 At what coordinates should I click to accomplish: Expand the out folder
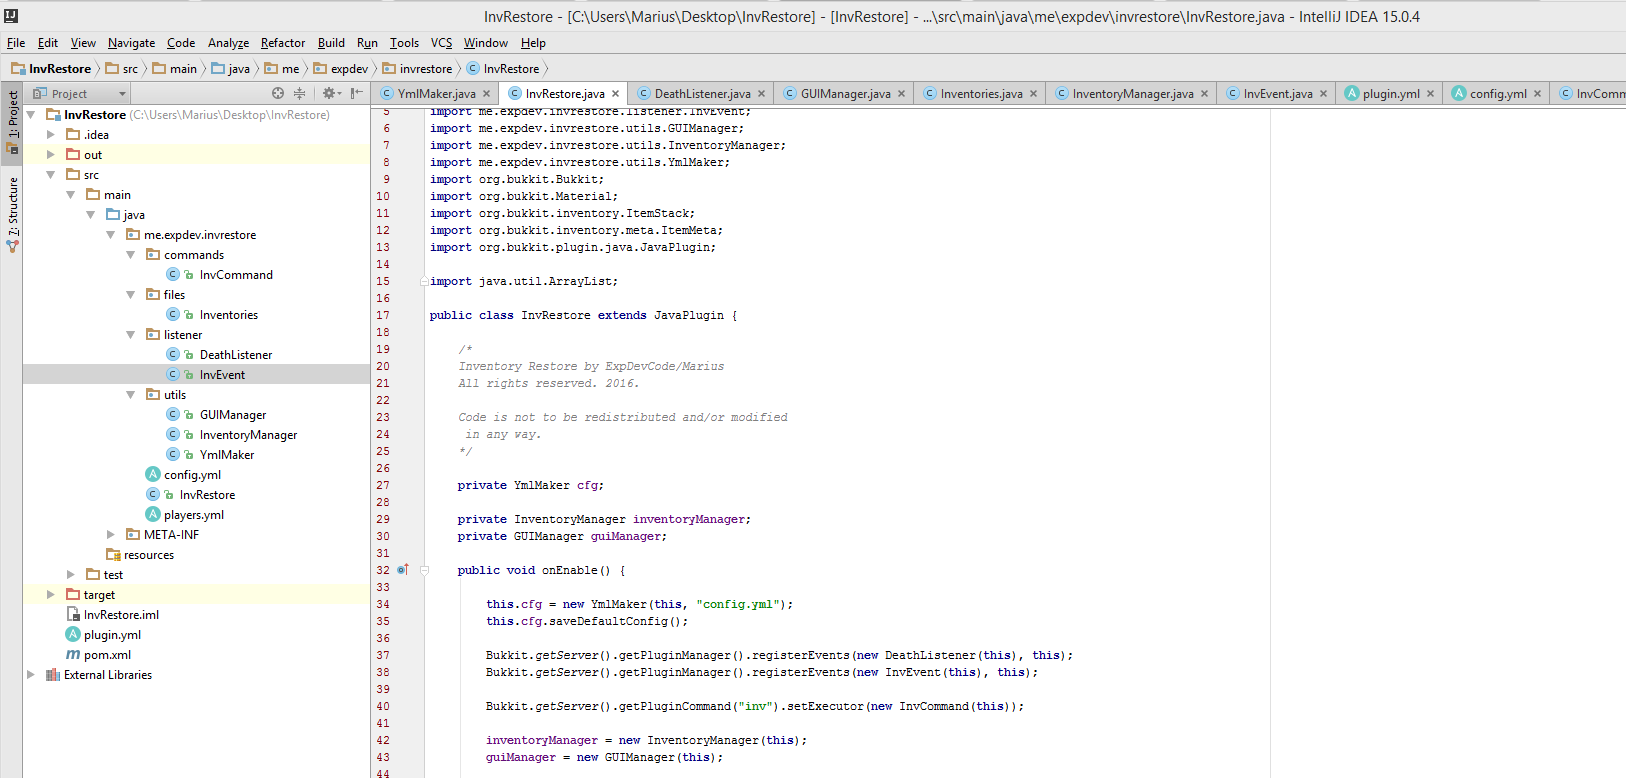(x=51, y=154)
